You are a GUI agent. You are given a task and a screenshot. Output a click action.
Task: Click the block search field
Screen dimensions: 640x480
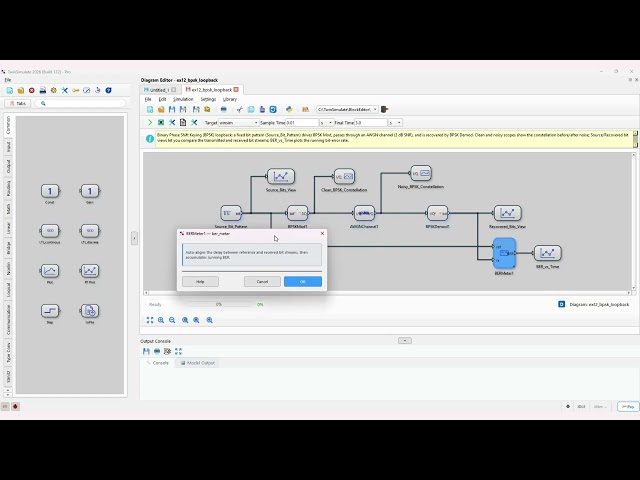[80, 104]
